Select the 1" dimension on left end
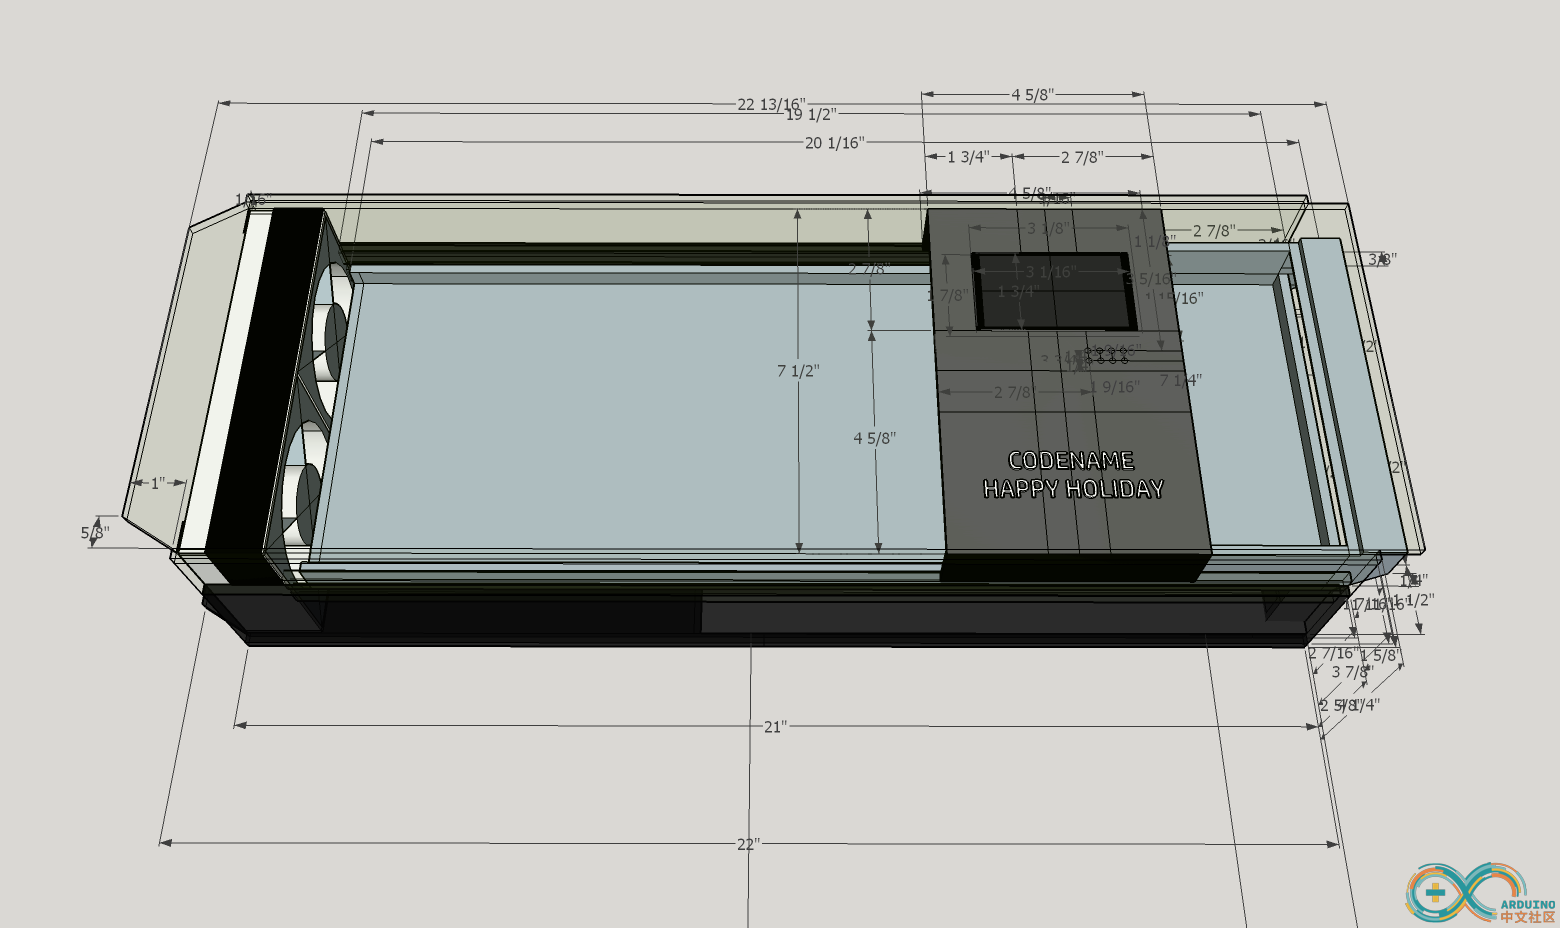 (x=158, y=484)
